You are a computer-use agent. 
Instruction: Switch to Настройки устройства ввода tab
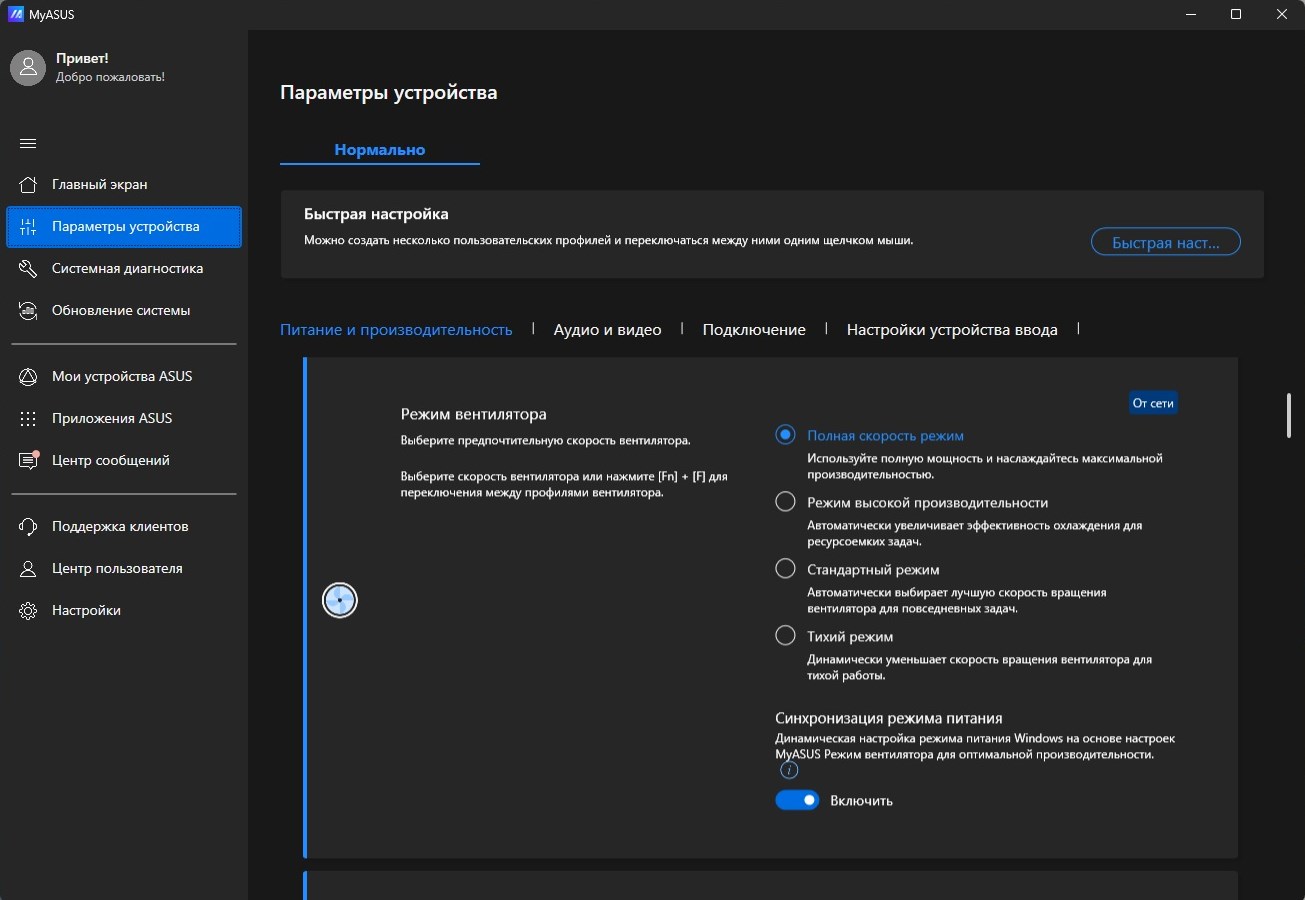952,329
